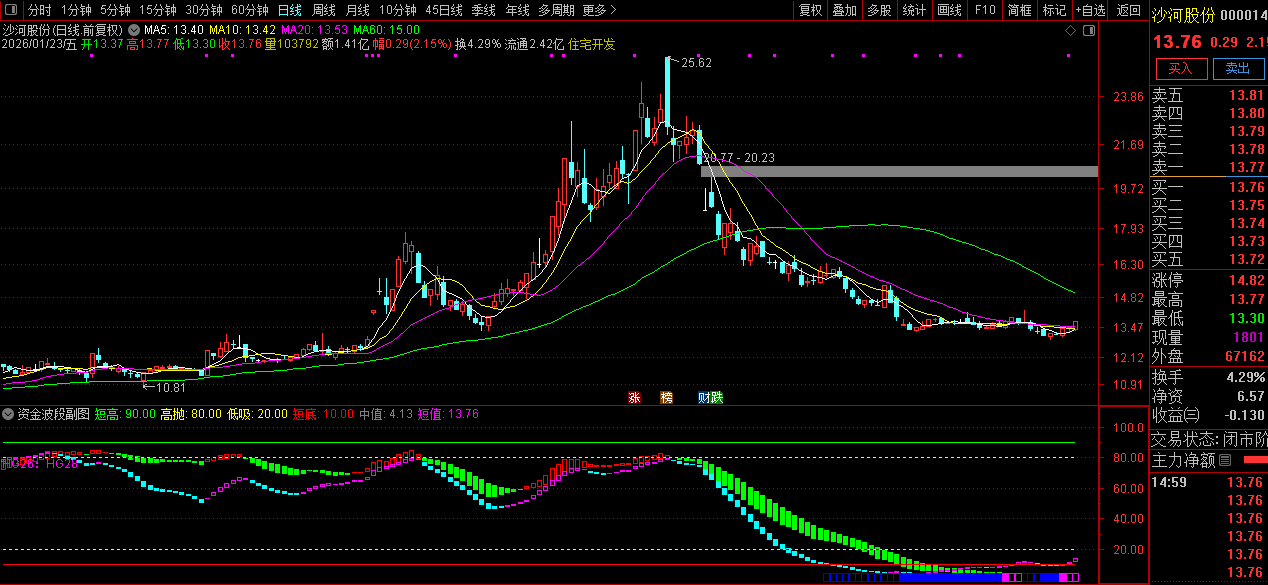
Task: Expand the 资金波段副图 indicator dropdown
Action: tap(9, 413)
